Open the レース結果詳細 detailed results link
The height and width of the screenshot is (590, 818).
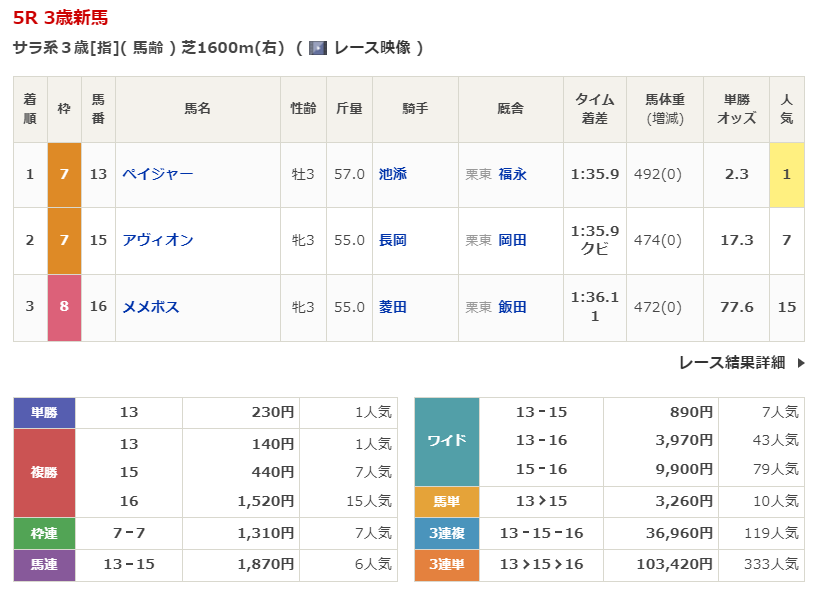pos(731,363)
